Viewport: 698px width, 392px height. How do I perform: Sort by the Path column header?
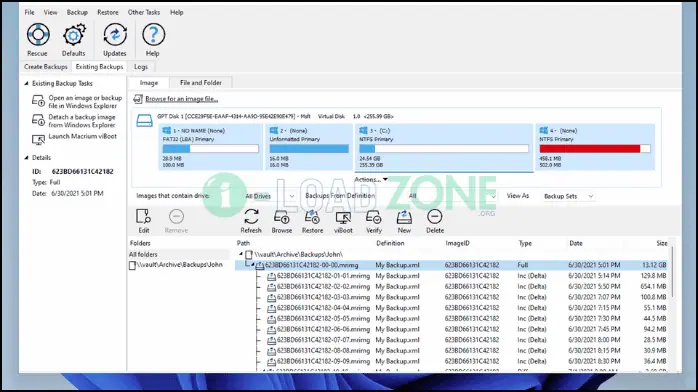point(243,243)
